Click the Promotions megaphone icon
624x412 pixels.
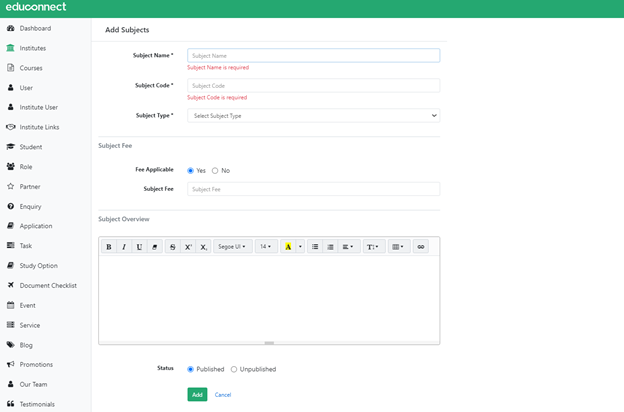11,364
